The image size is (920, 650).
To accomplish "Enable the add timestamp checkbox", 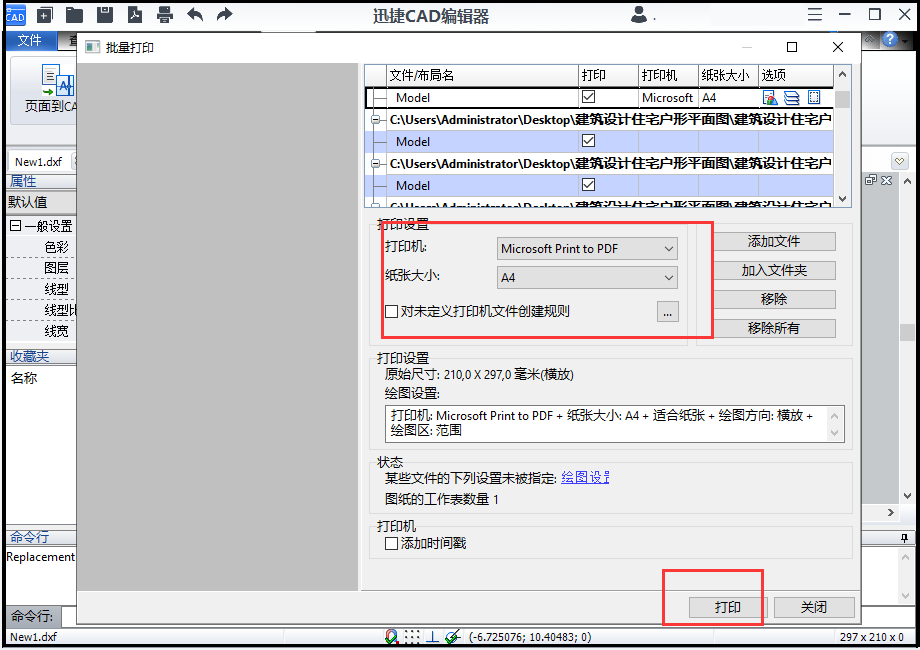I will (x=391, y=544).
